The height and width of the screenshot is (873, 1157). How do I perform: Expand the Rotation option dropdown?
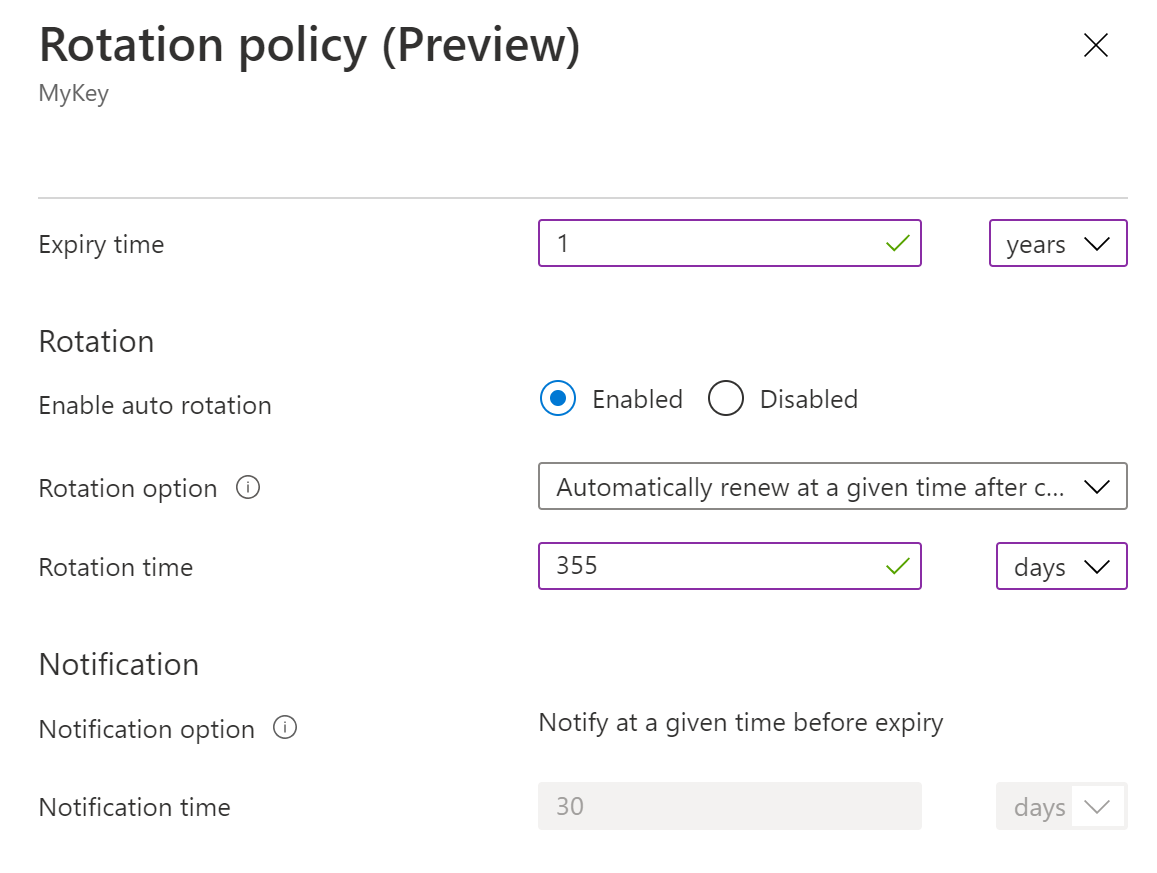click(832, 487)
